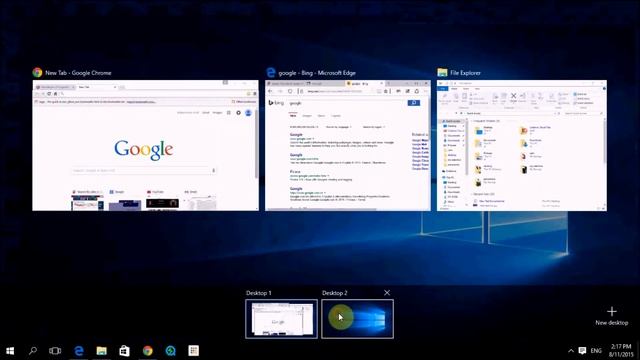Click the Google logo in the Chrome thumbnail
This screenshot has width=640, height=360.
(x=144, y=150)
